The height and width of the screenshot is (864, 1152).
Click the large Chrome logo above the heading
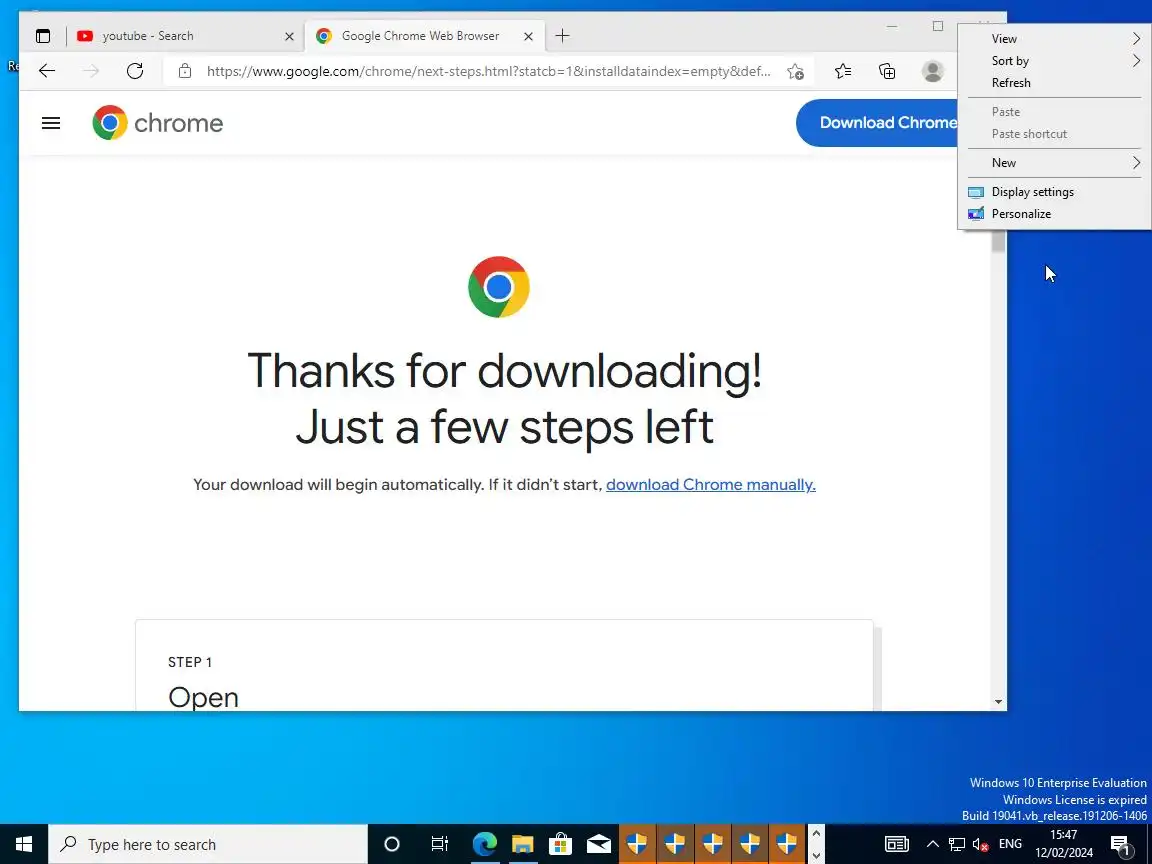(499, 287)
